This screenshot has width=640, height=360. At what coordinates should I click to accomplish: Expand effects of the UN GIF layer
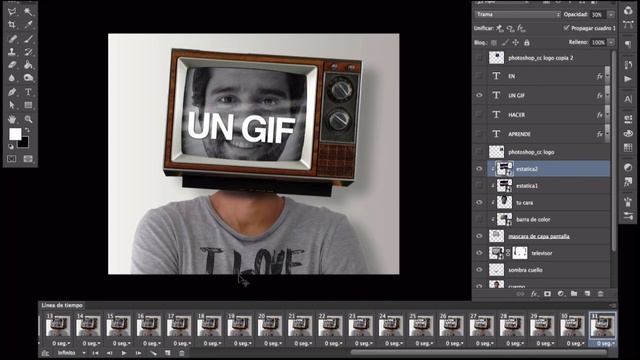607,95
